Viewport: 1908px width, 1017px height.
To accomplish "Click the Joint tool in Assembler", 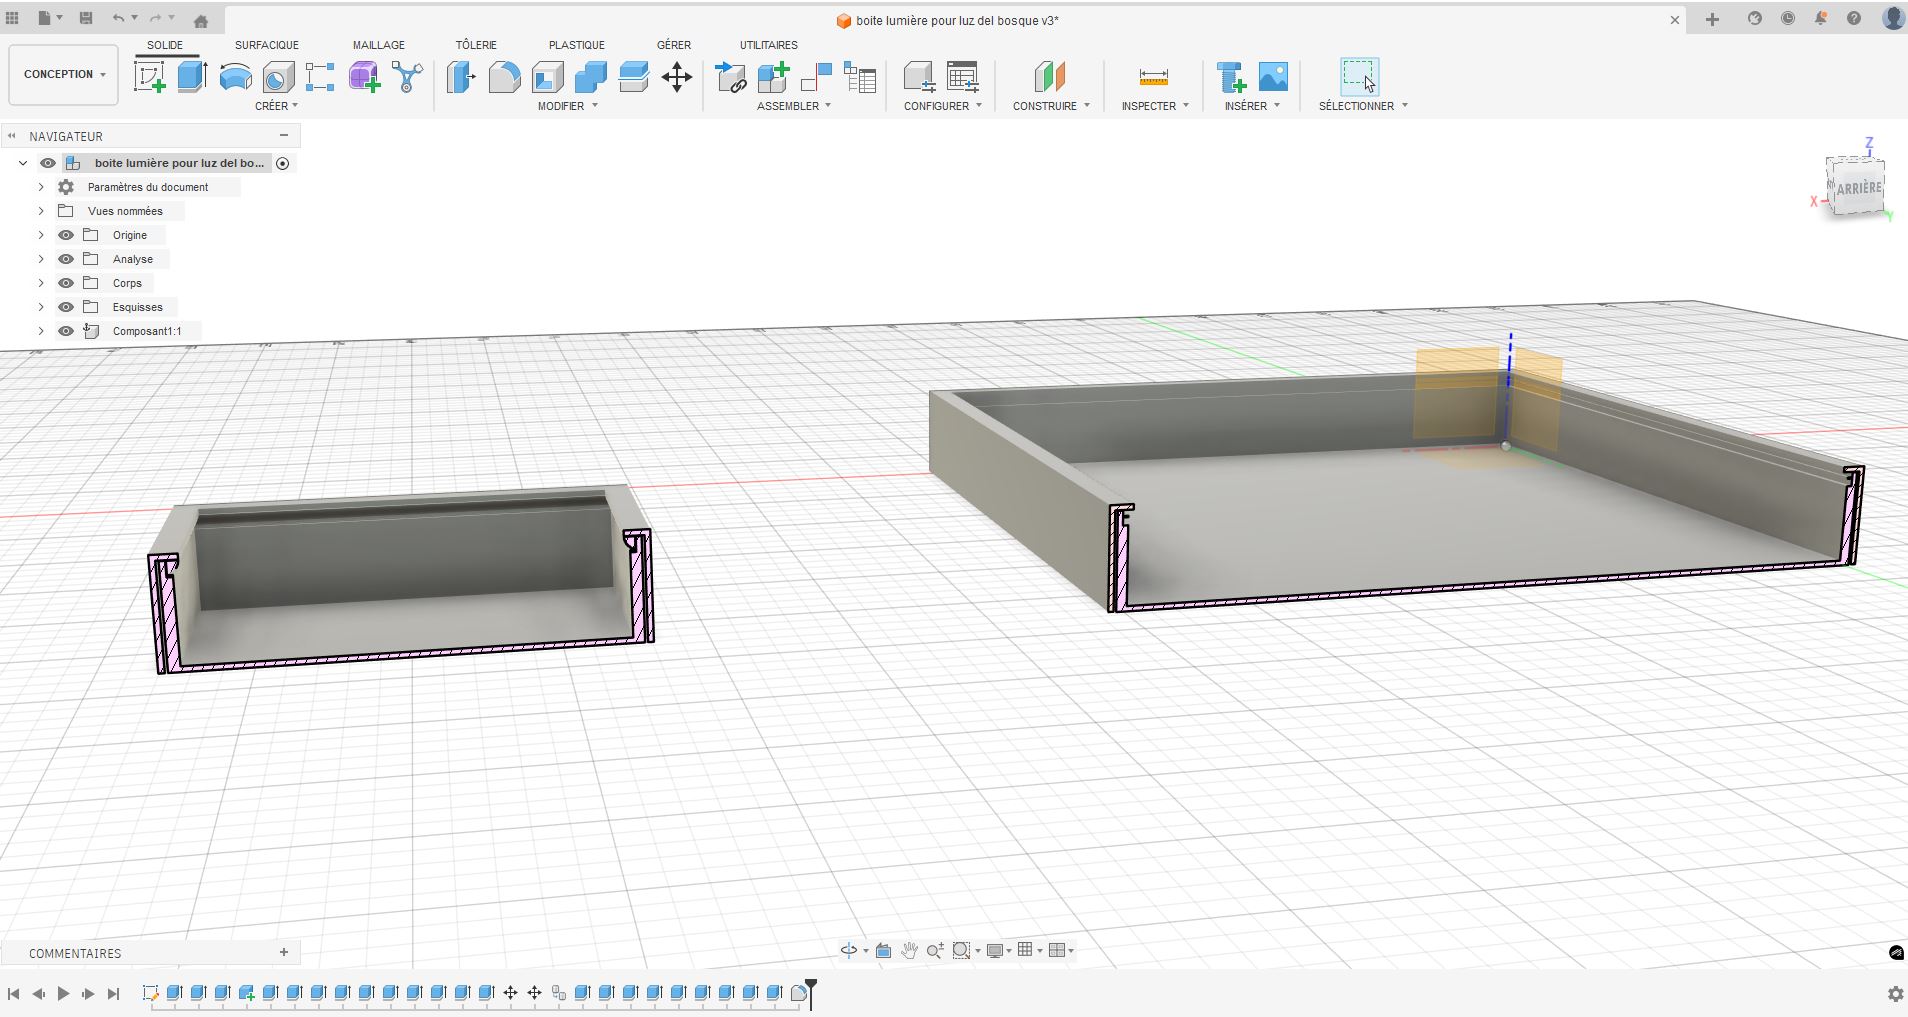I will (x=817, y=77).
